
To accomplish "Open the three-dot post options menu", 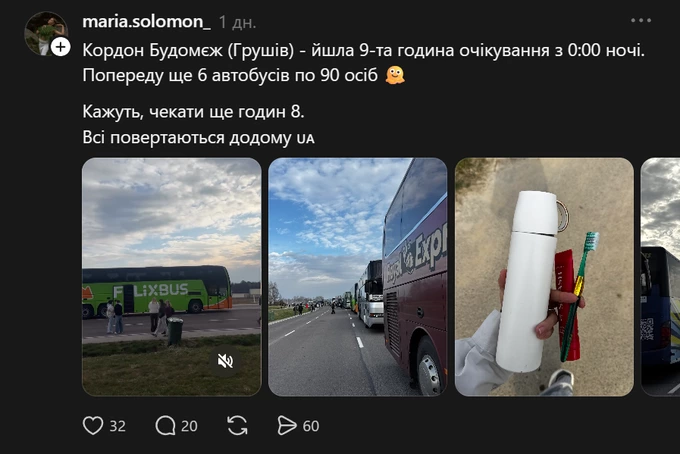I will click(x=641, y=20).
